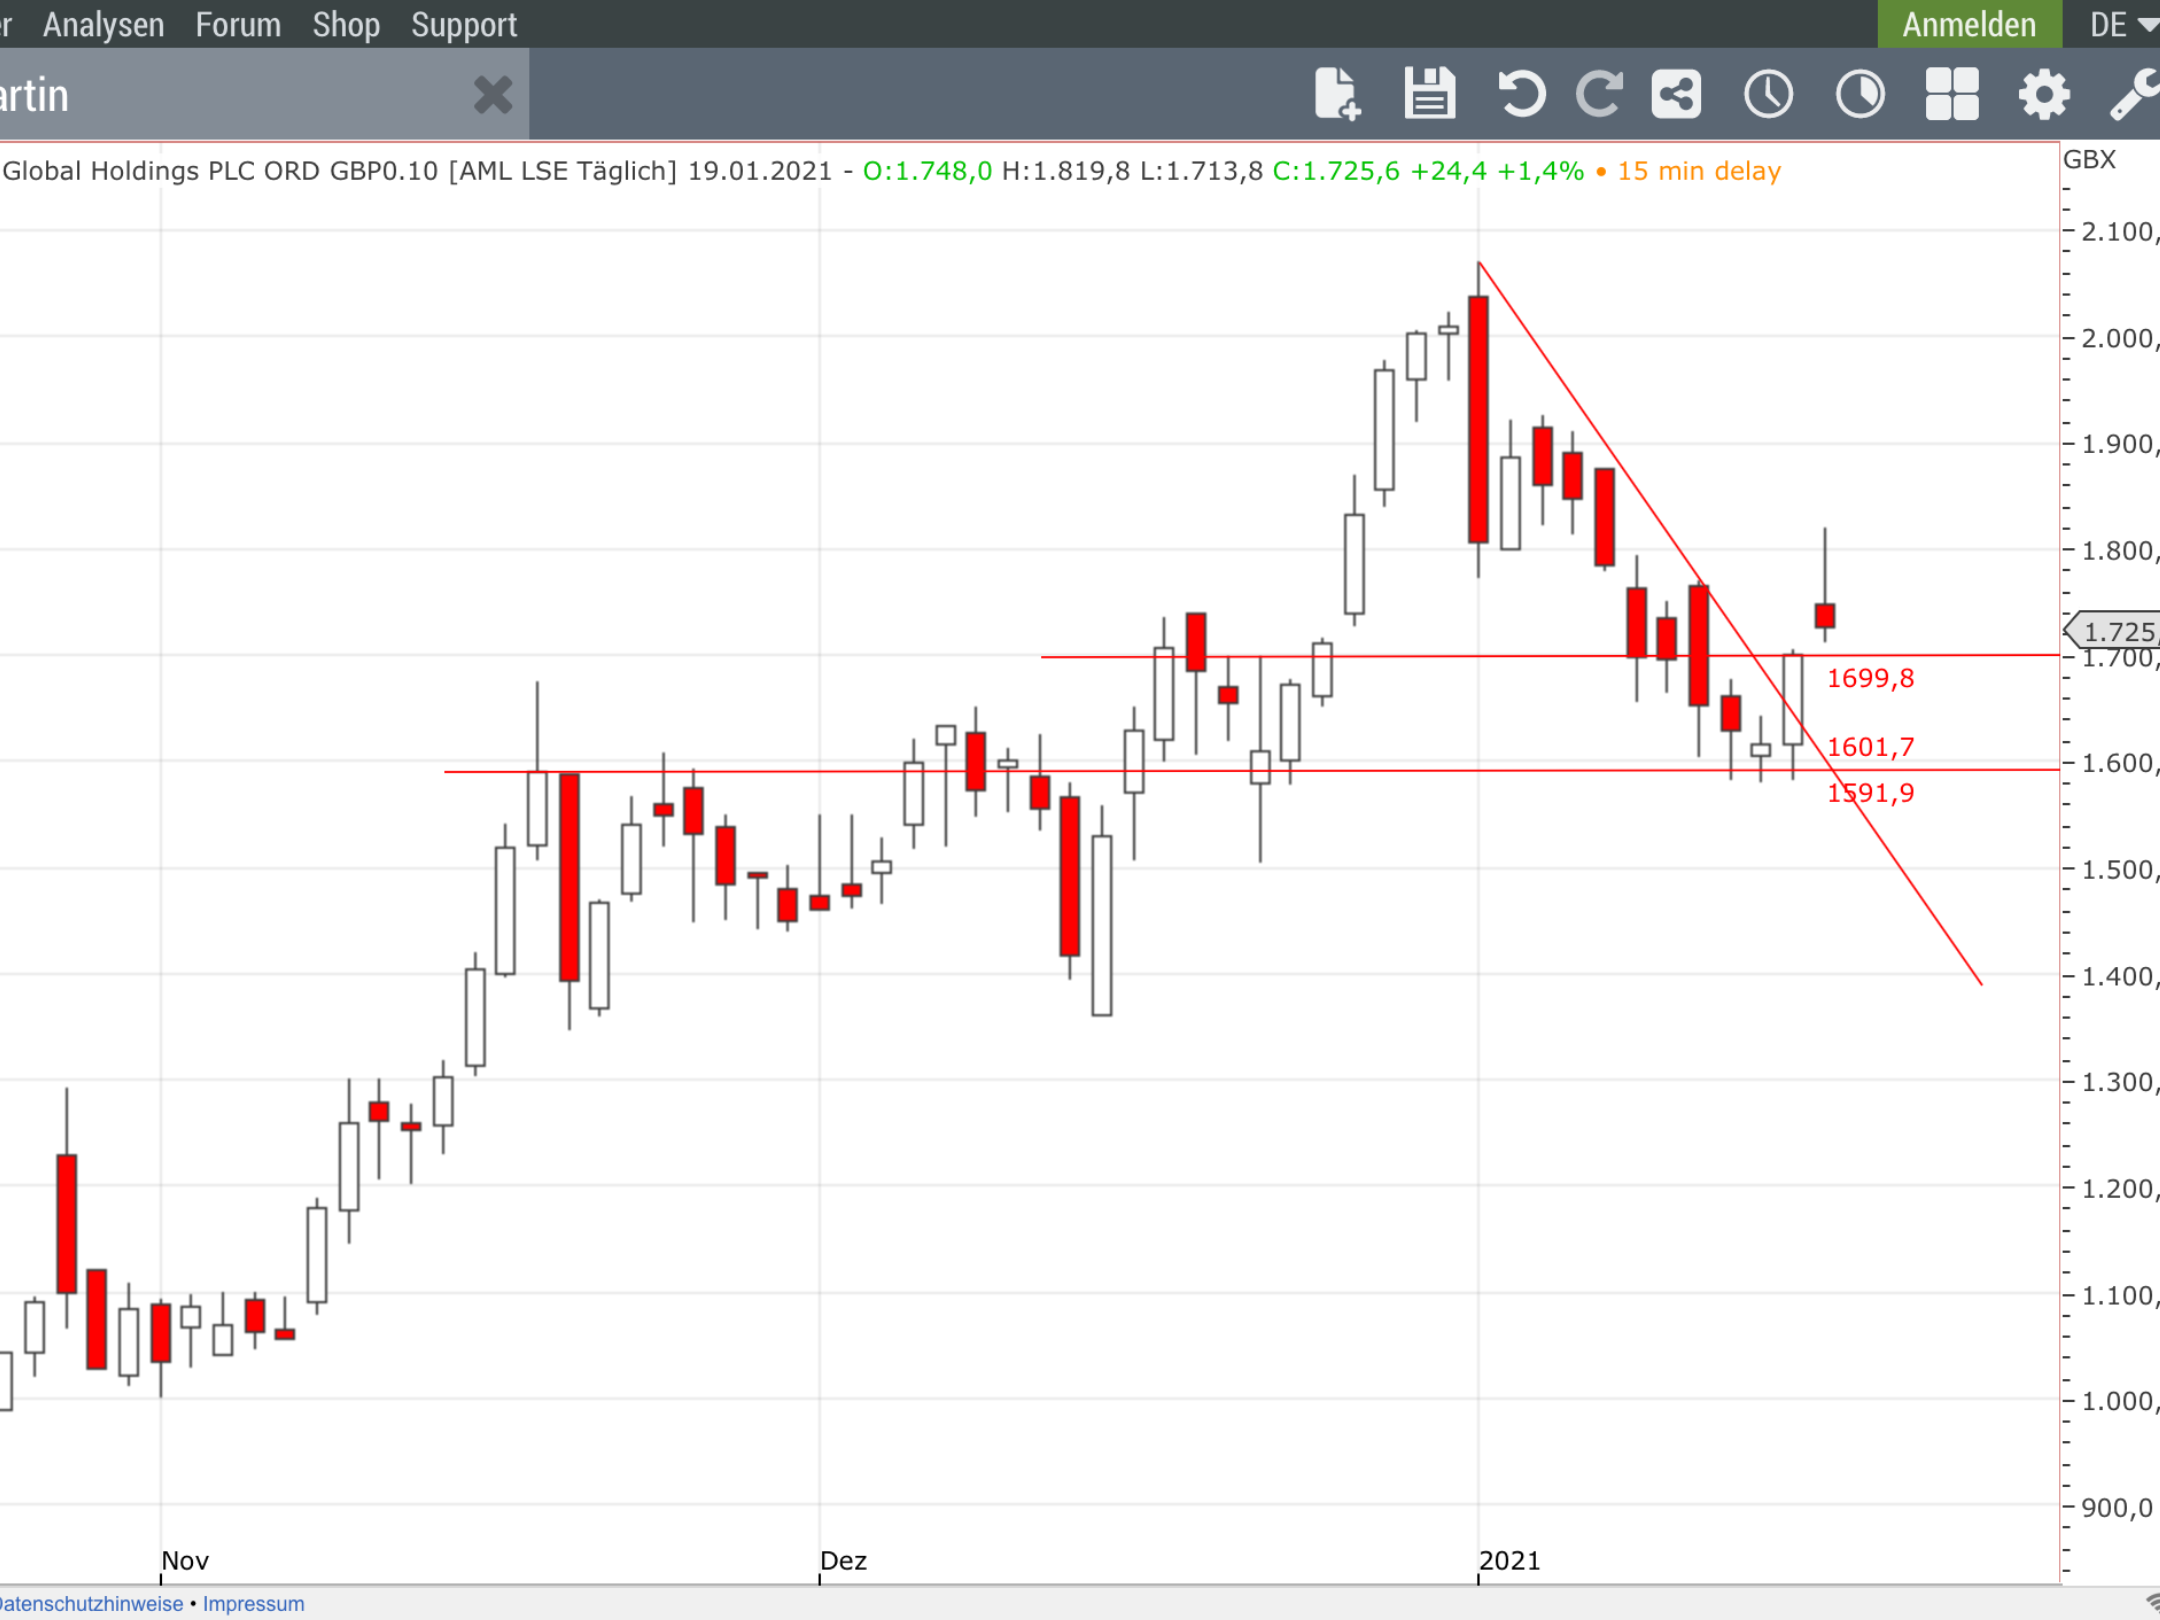Viewport: 2160px width, 1620px height.
Task: Open the Datenschutzhinweise link
Action: pyautogui.click(x=90, y=1603)
